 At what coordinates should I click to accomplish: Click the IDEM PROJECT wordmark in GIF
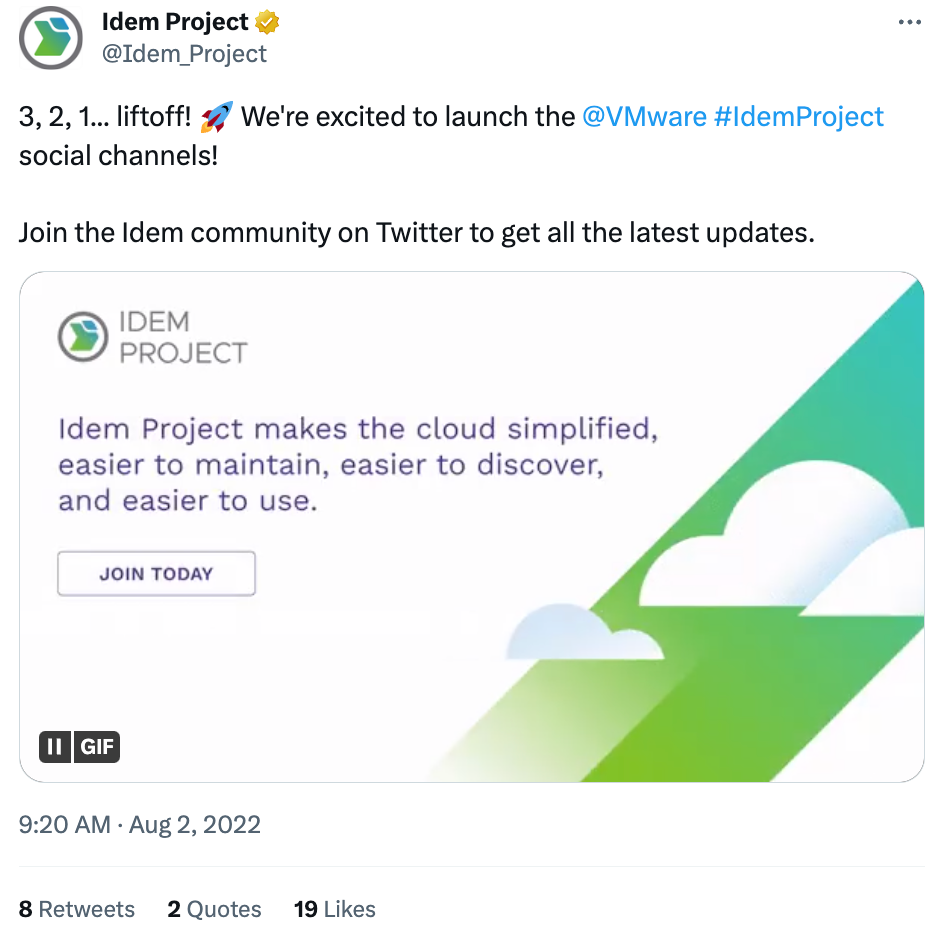click(182, 337)
